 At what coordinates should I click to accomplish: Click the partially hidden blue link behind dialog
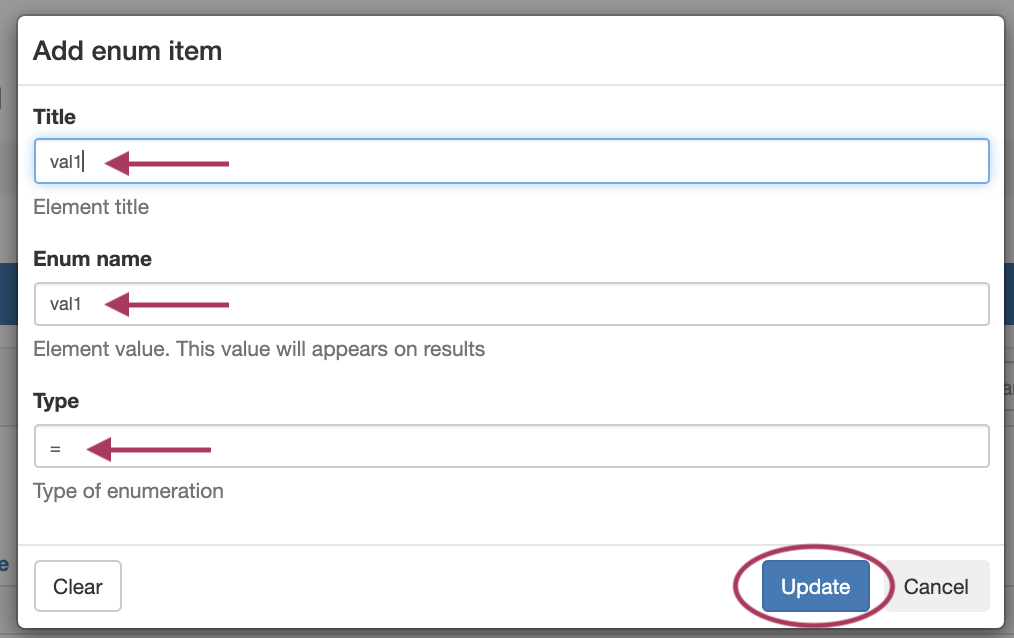point(5,564)
